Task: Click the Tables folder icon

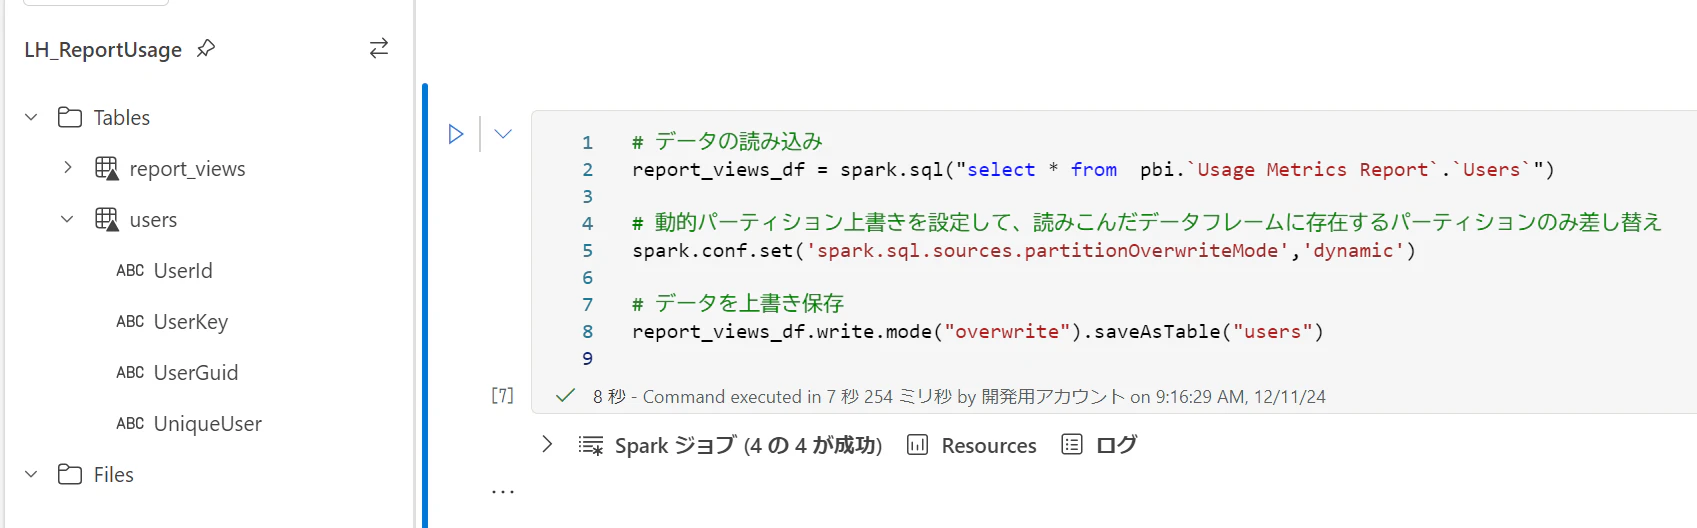Action: 70,117
